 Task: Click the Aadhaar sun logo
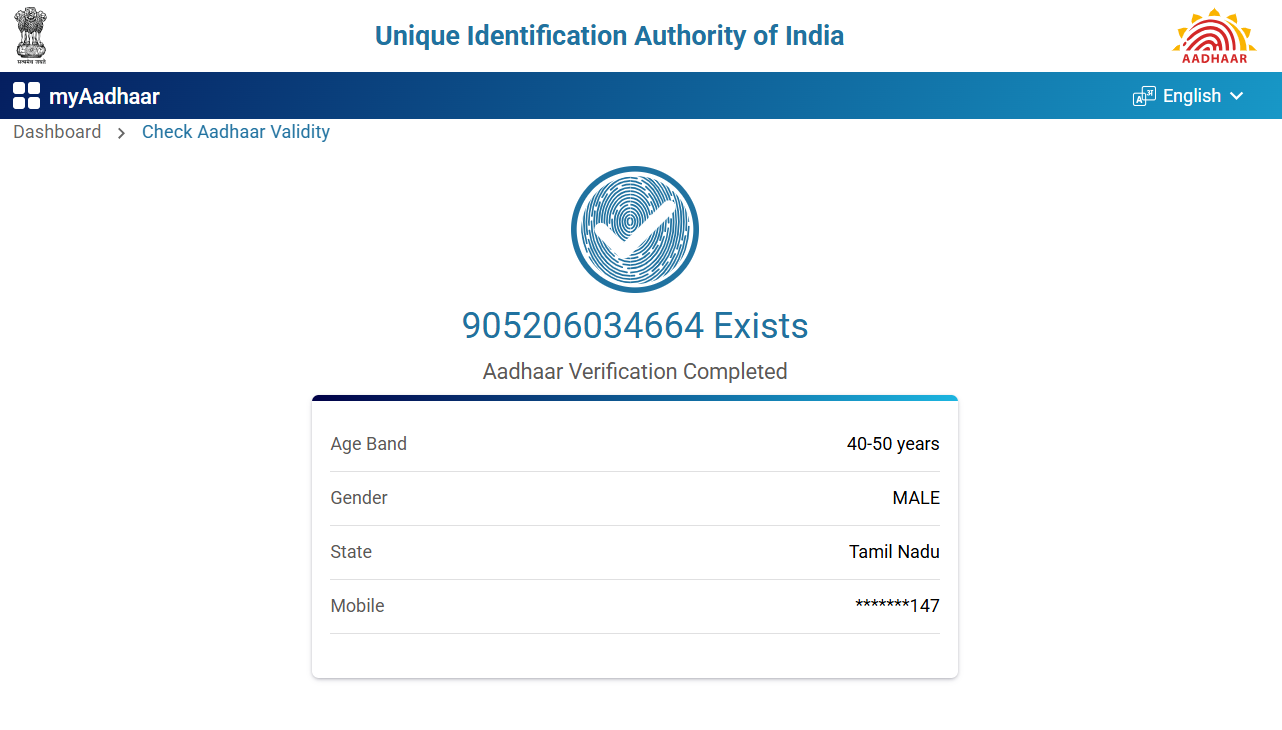point(1214,36)
